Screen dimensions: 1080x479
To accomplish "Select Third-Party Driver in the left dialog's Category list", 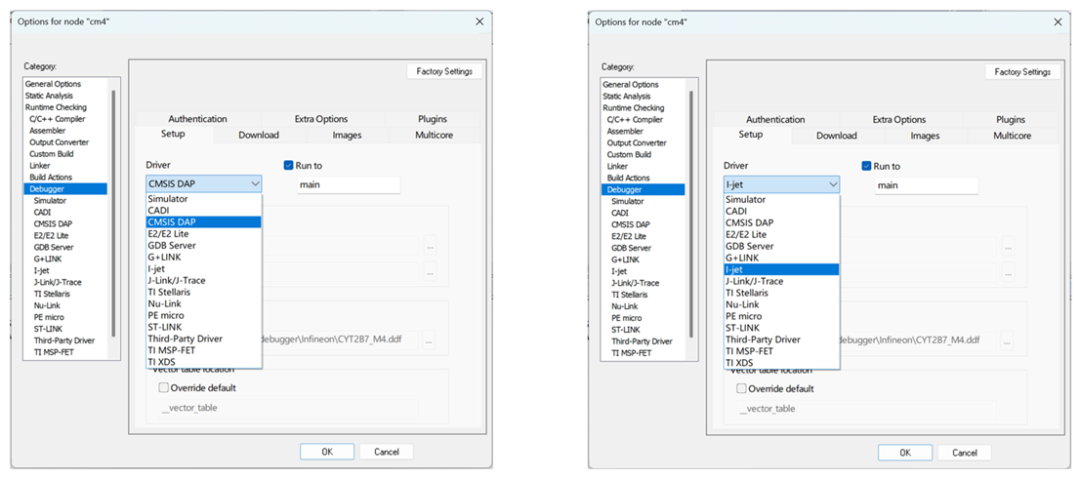I will point(65,340).
